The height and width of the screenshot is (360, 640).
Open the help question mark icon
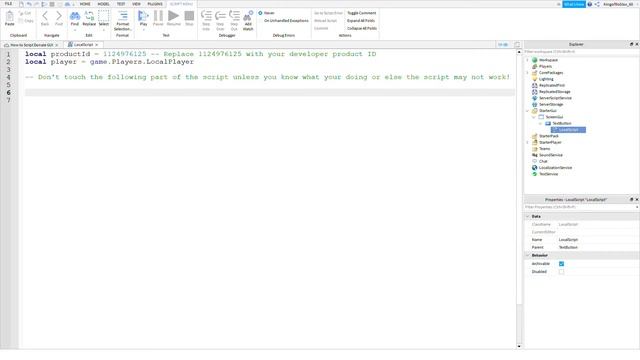[589, 4]
